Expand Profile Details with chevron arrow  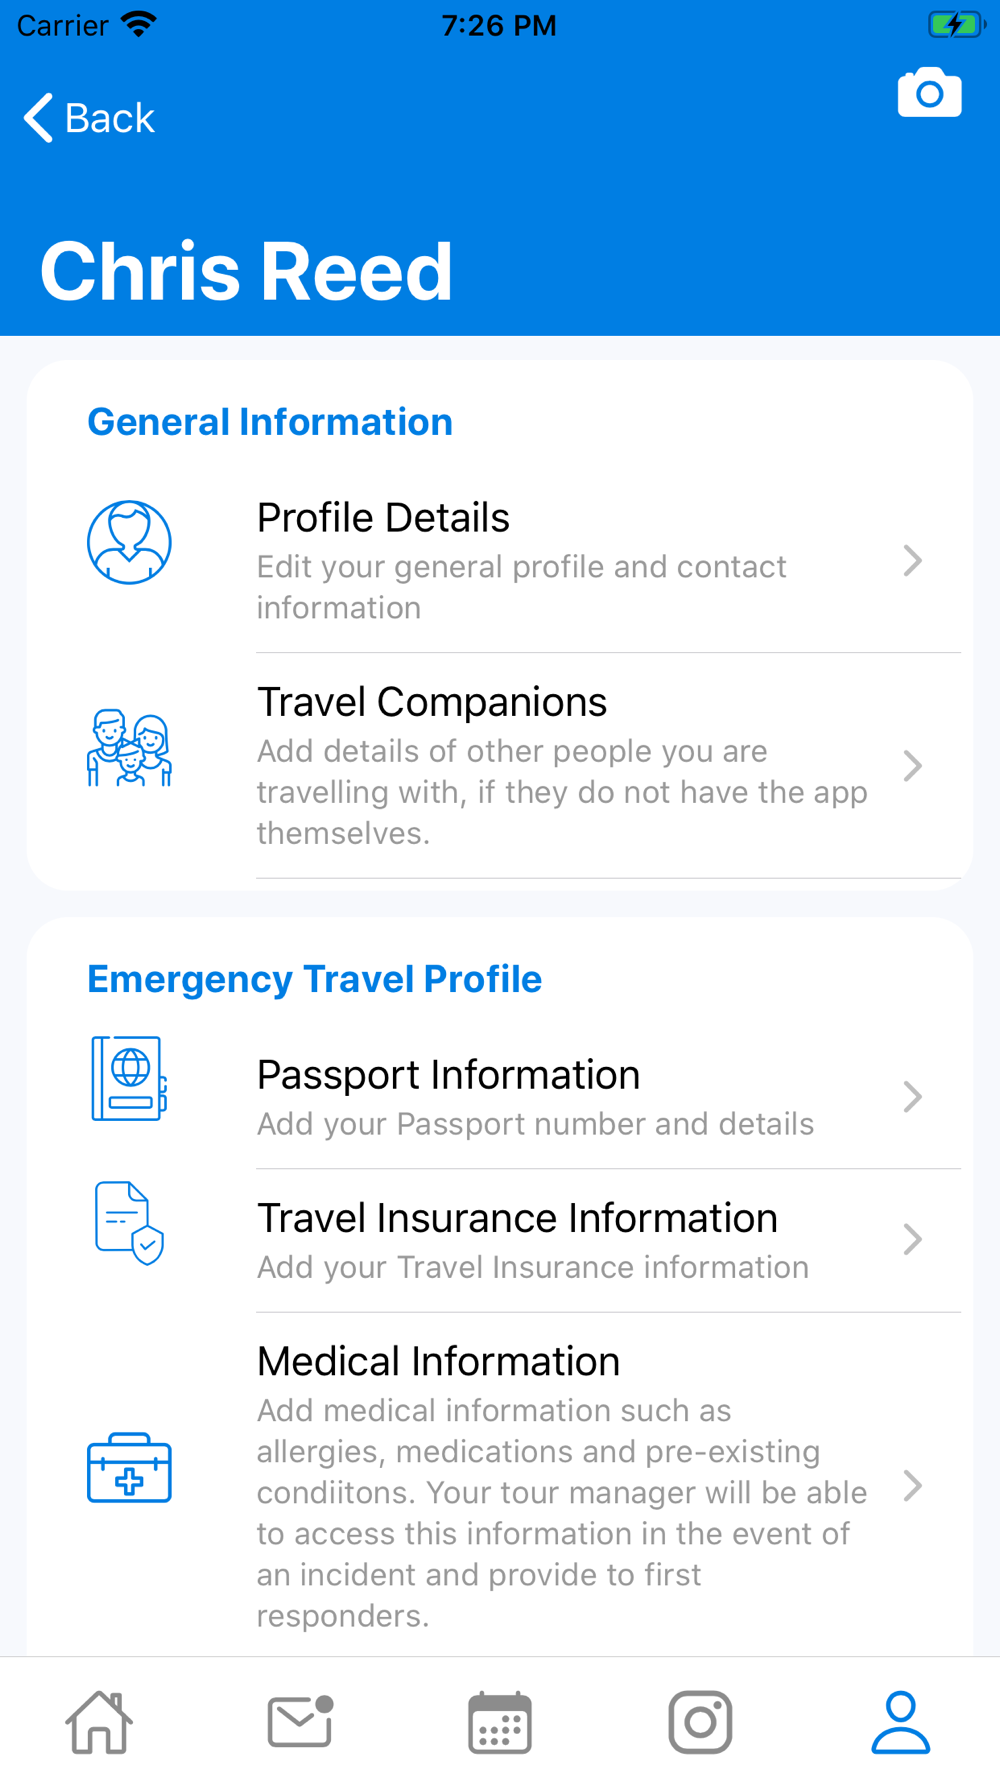(912, 561)
